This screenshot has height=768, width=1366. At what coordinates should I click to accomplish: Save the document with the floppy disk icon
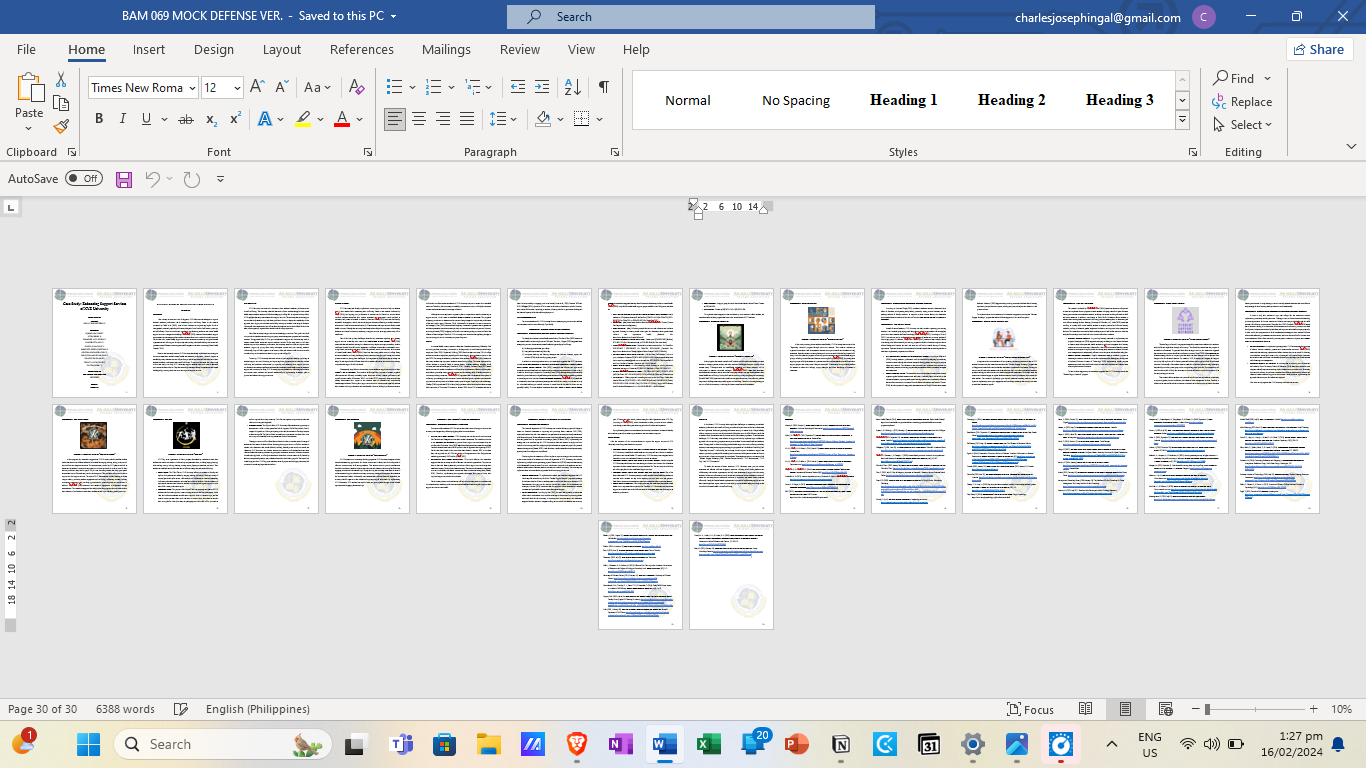124,179
